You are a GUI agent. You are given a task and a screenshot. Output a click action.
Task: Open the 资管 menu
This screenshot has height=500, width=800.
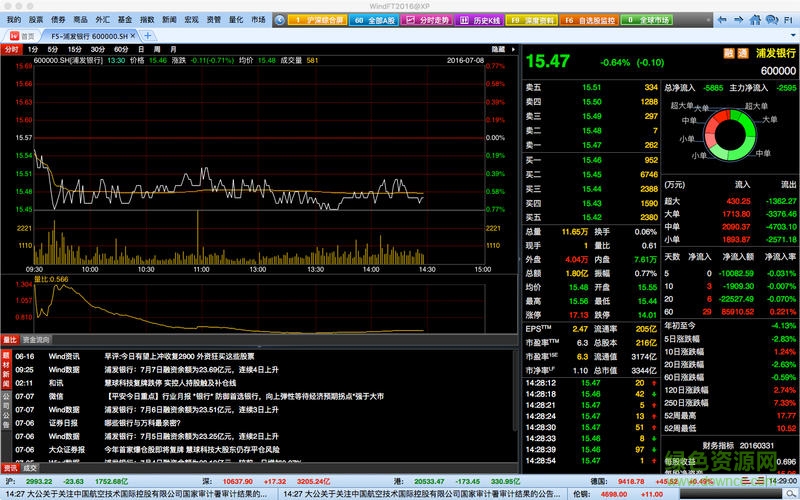tap(214, 19)
